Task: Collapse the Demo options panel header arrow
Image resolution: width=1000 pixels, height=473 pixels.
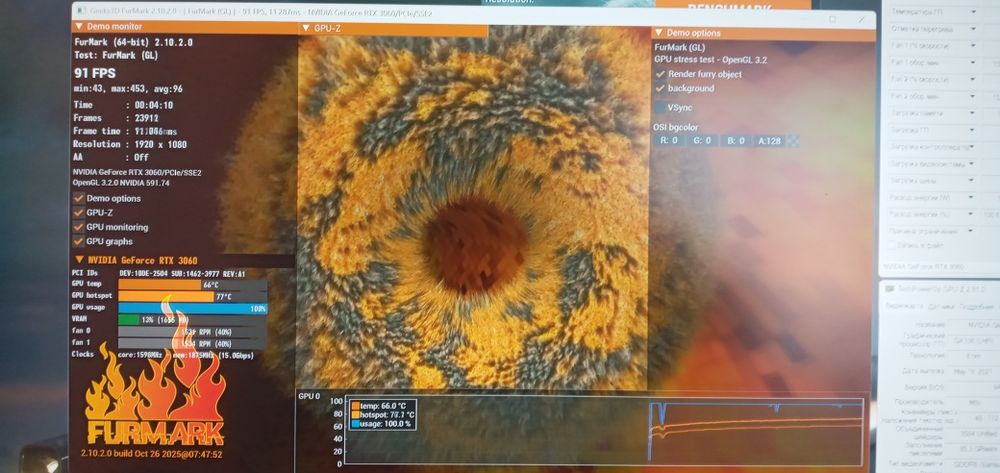Action: [x=658, y=33]
